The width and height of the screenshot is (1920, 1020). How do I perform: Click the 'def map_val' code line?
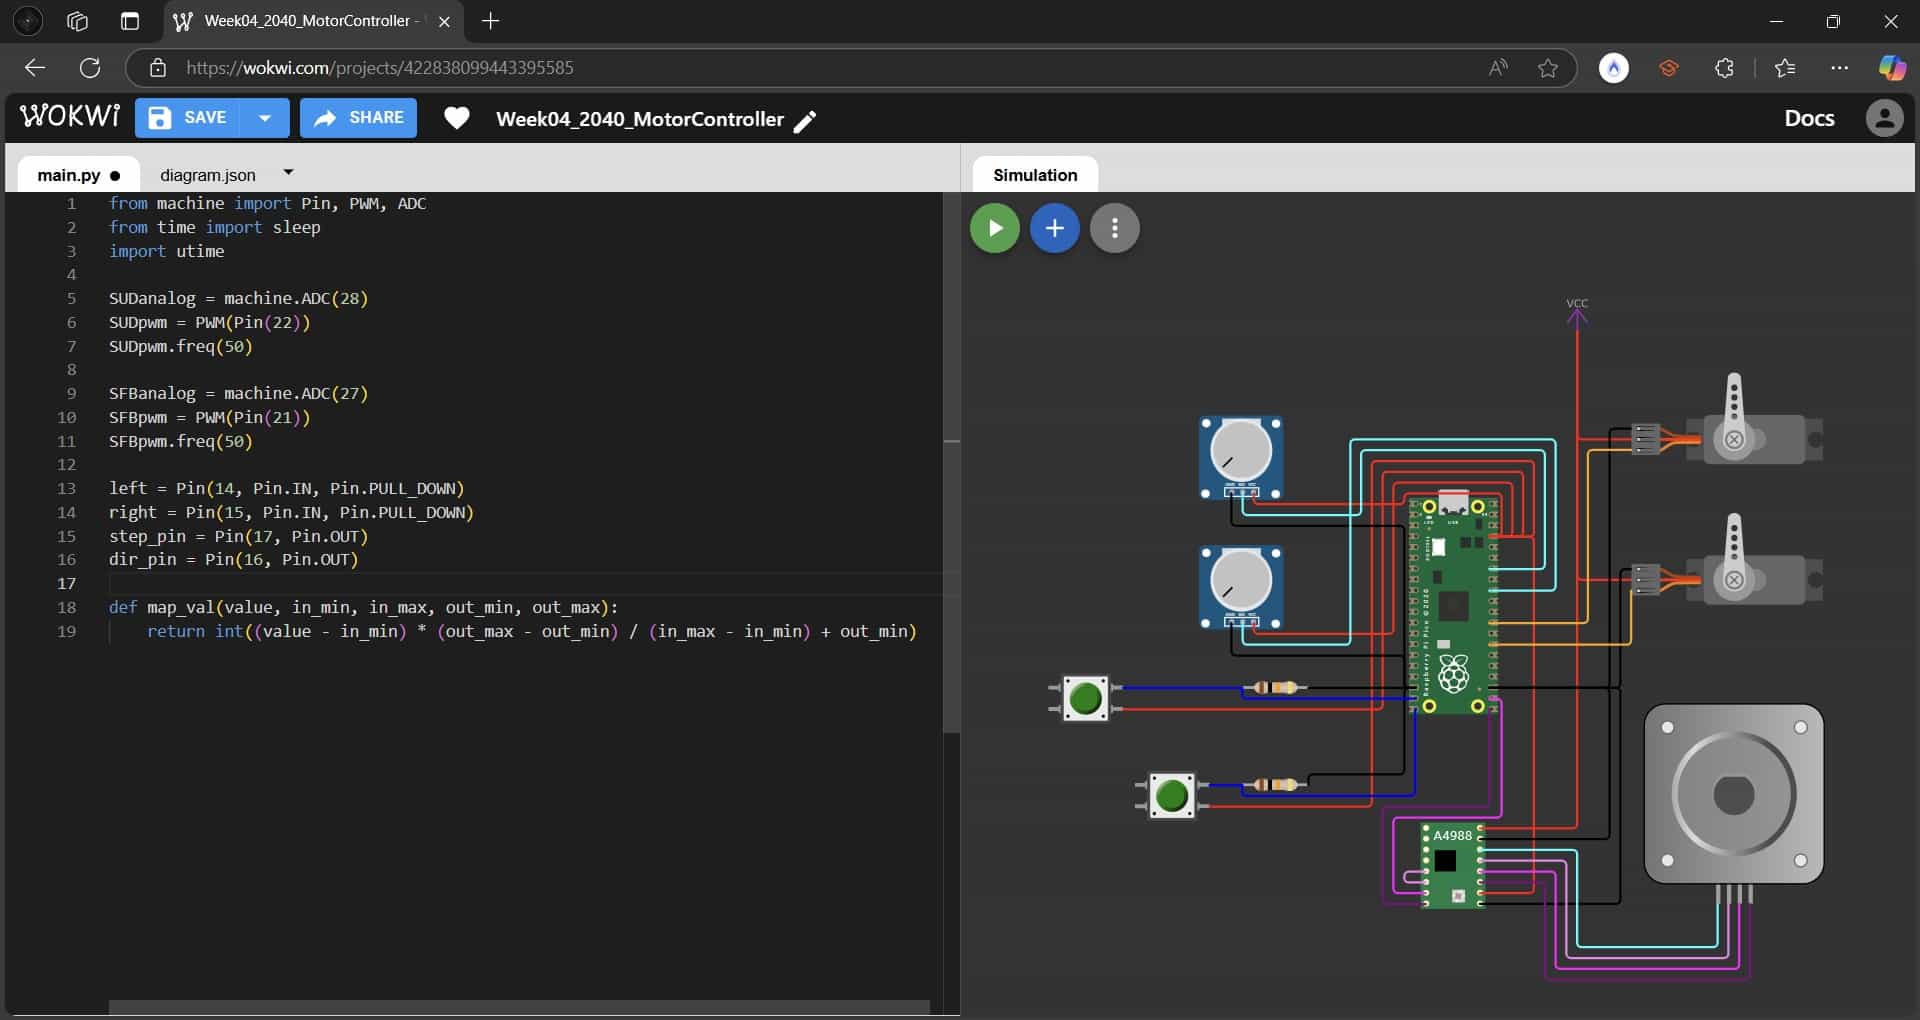tap(363, 607)
